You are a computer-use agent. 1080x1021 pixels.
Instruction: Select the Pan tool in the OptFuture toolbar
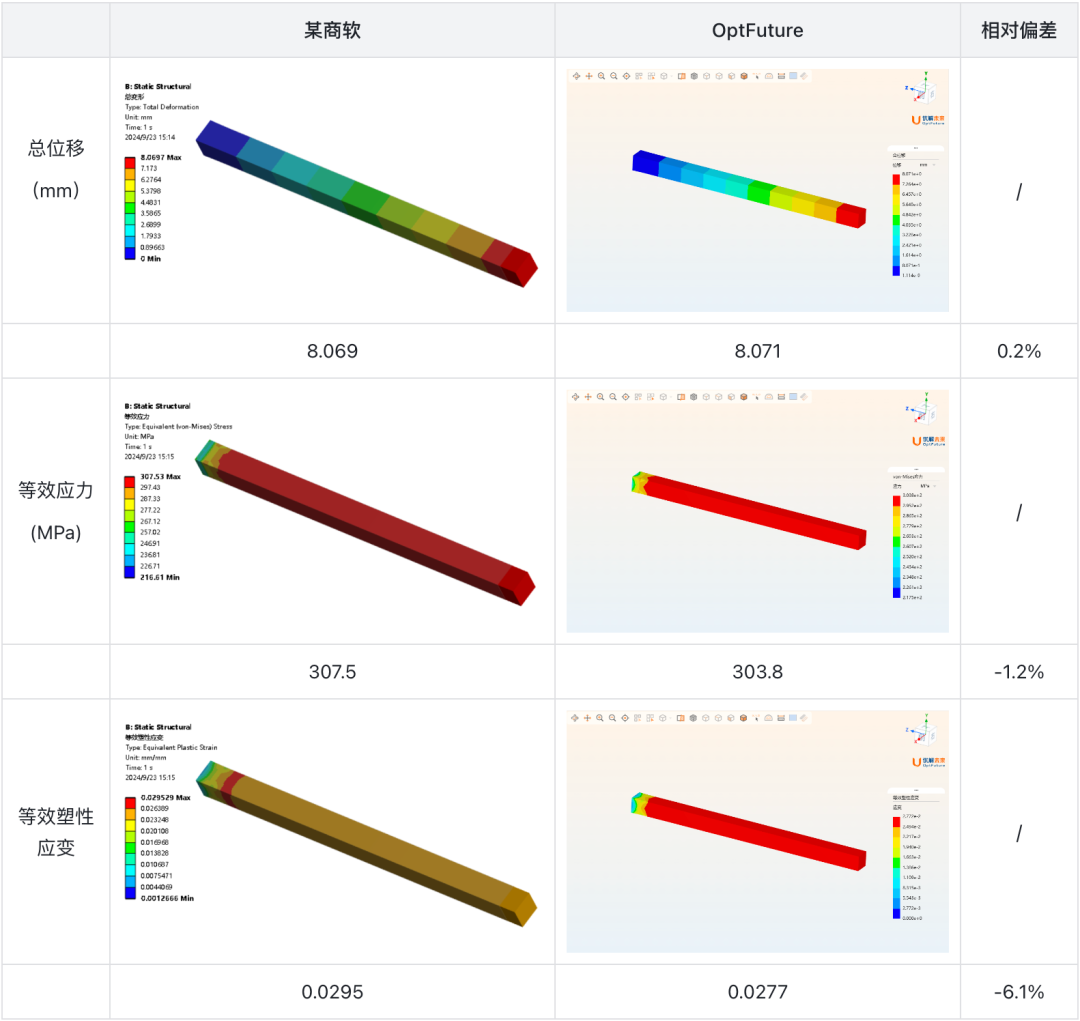[x=588, y=76]
